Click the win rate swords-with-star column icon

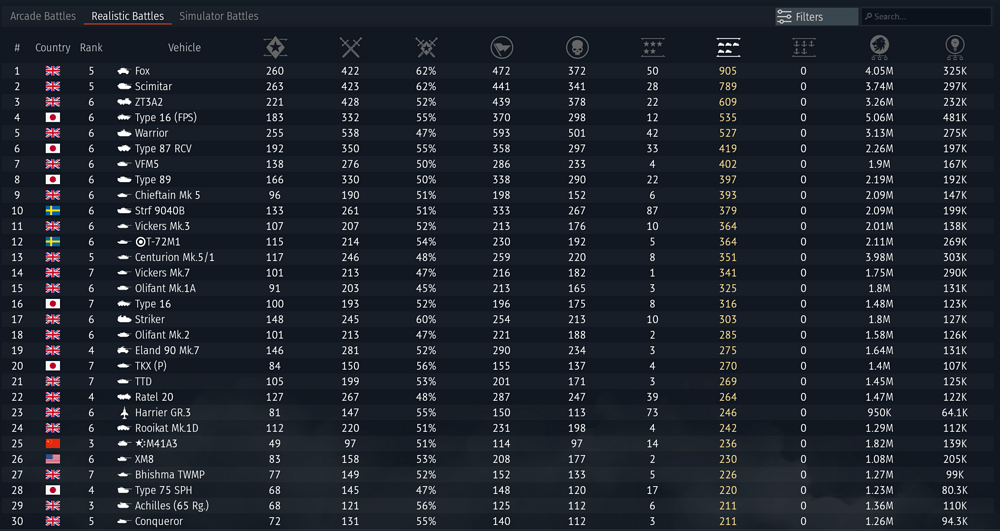426,47
